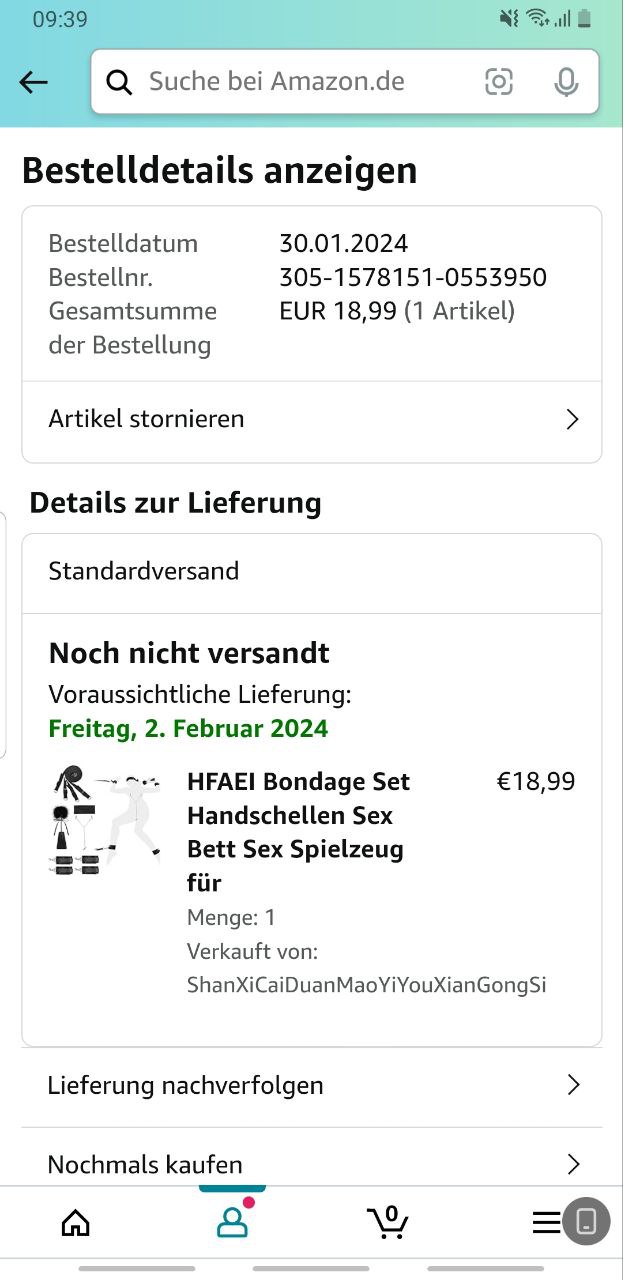Select Lieferung nachverfolgen option
Screen dimensions: 623x1280
click(x=185, y=1085)
